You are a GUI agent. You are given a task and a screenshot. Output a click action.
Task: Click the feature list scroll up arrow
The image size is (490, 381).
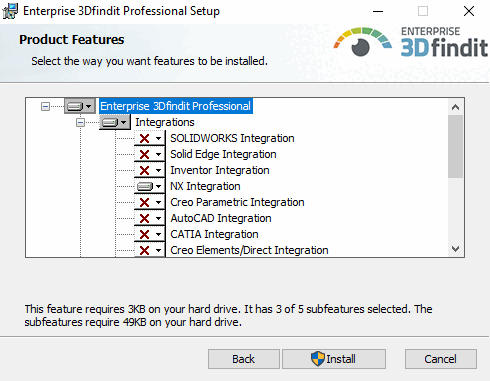coord(455,107)
